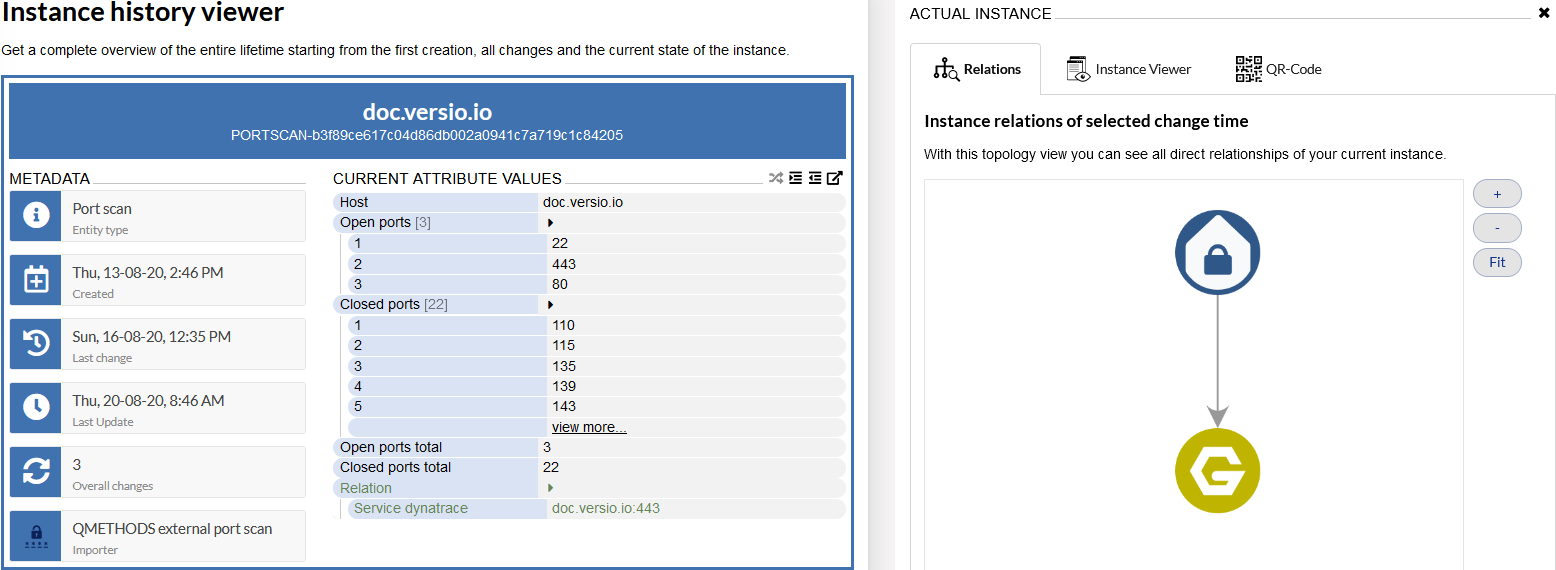1556x570 pixels.
Task: Click the Port scan entity type text
Action: [102, 209]
